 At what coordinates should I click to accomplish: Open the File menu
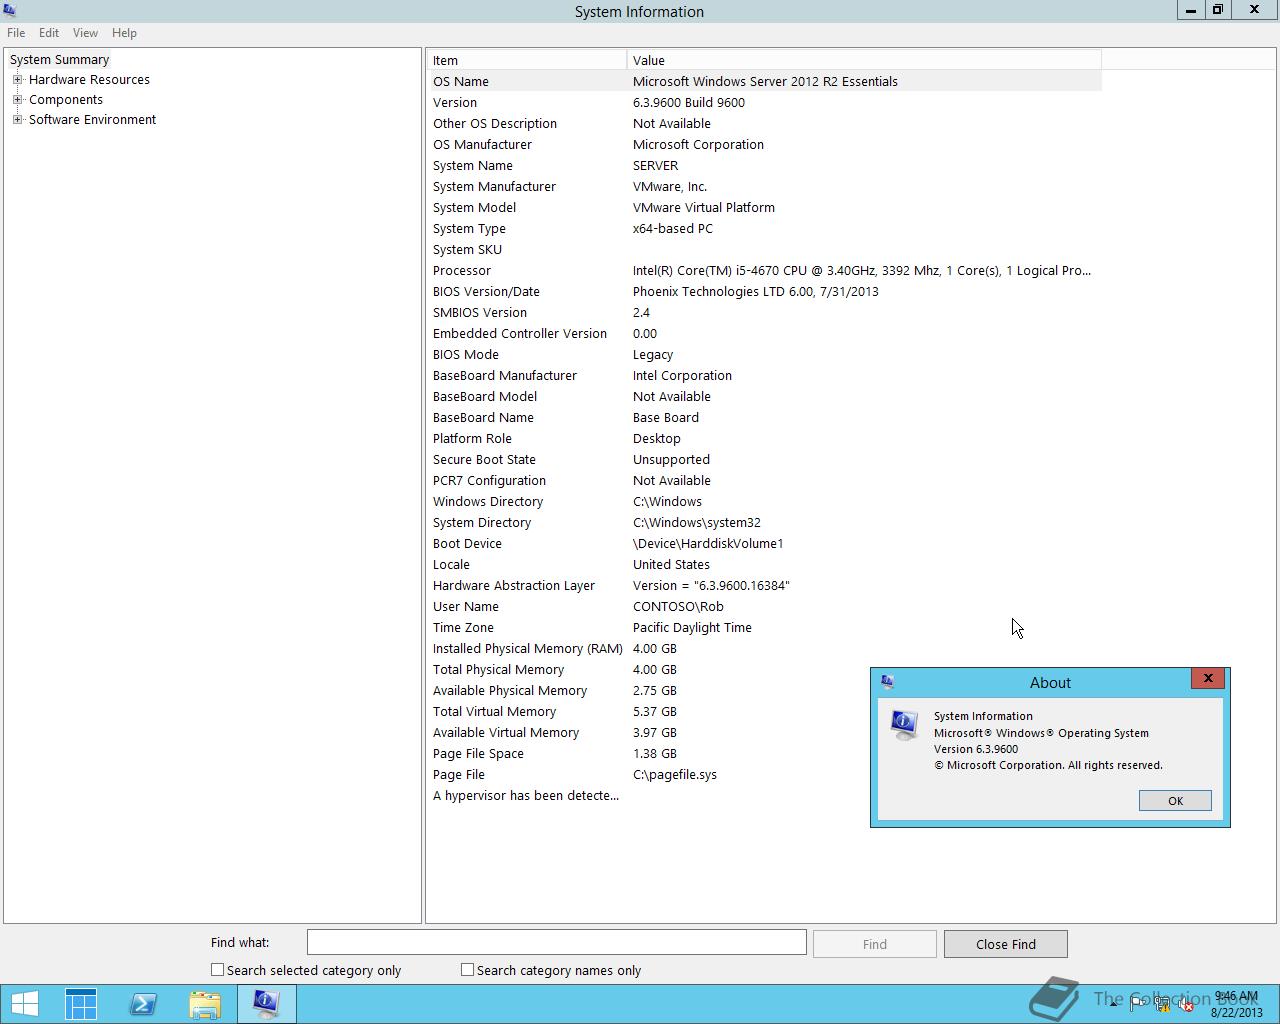(16, 33)
